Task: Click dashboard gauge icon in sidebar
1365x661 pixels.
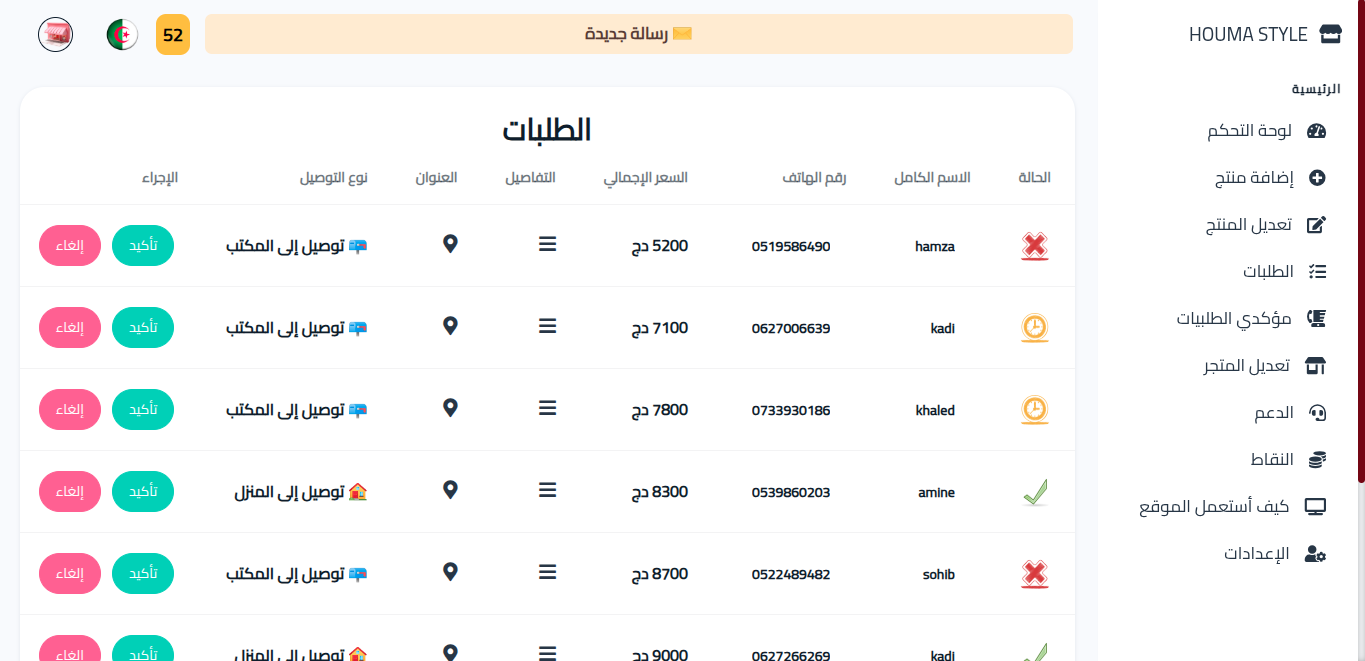Action: (1317, 131)
